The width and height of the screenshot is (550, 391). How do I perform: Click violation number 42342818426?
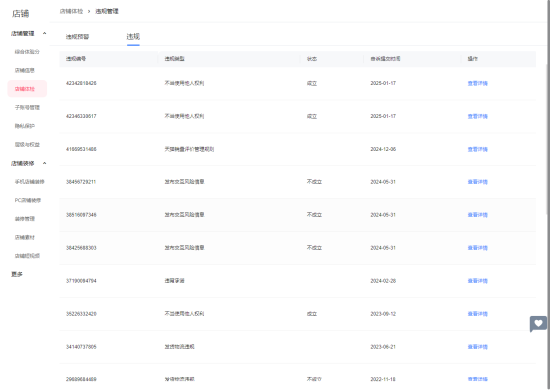[x=81, y=83]
